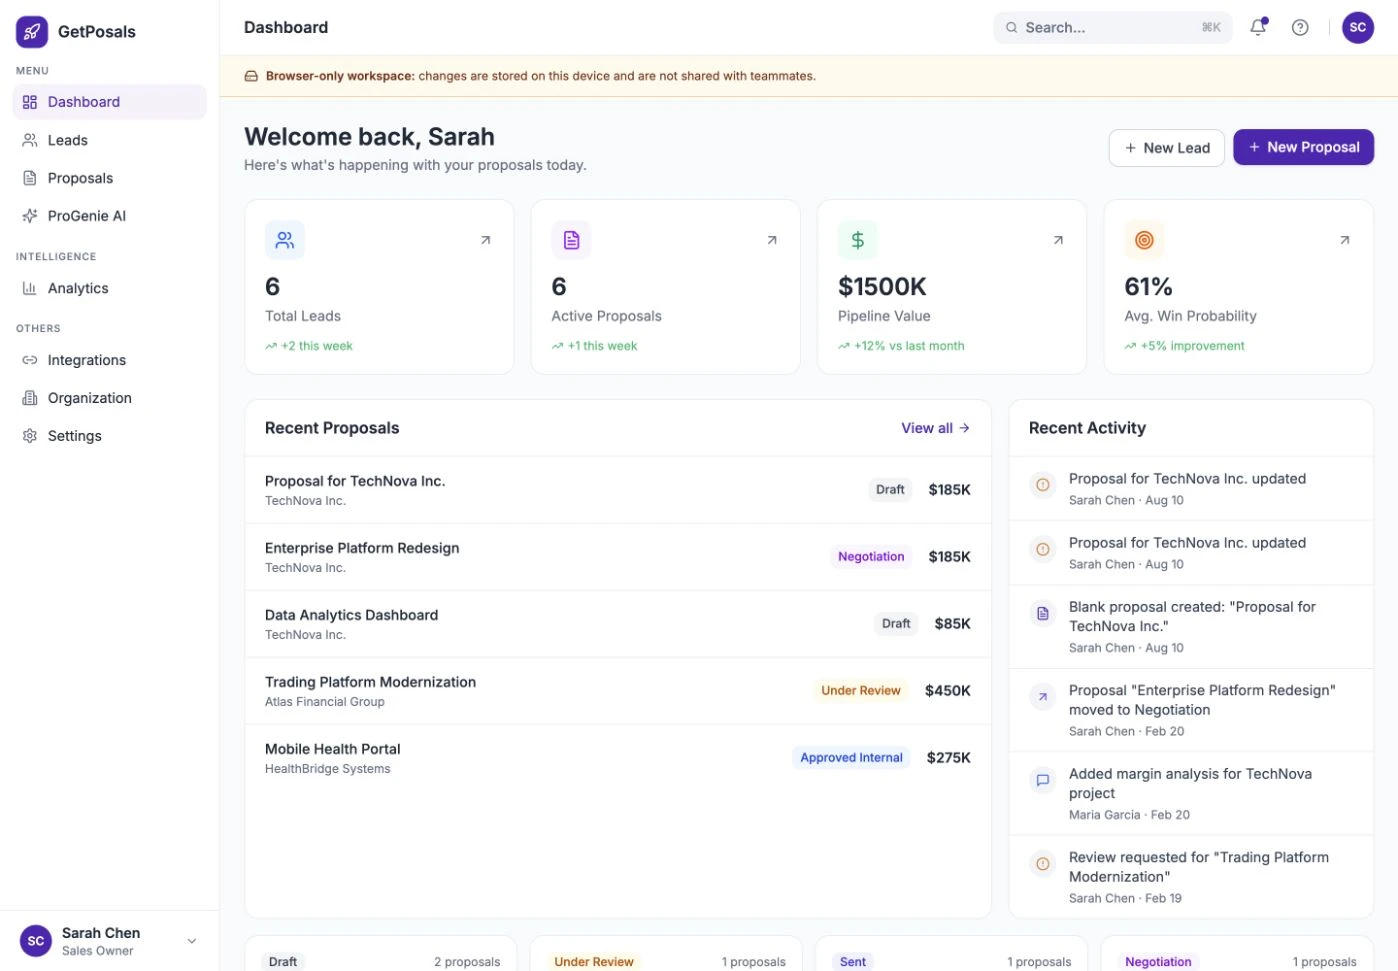This screenshot has width=1398, height=971.
Task: Click comment icon beside margin analysis activity
Action: 1042,780
